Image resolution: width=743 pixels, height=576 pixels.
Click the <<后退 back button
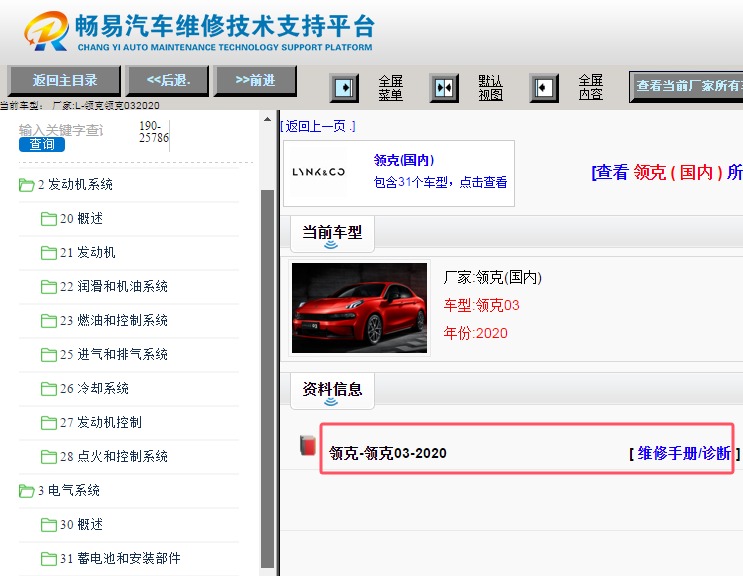coord(168,81)
